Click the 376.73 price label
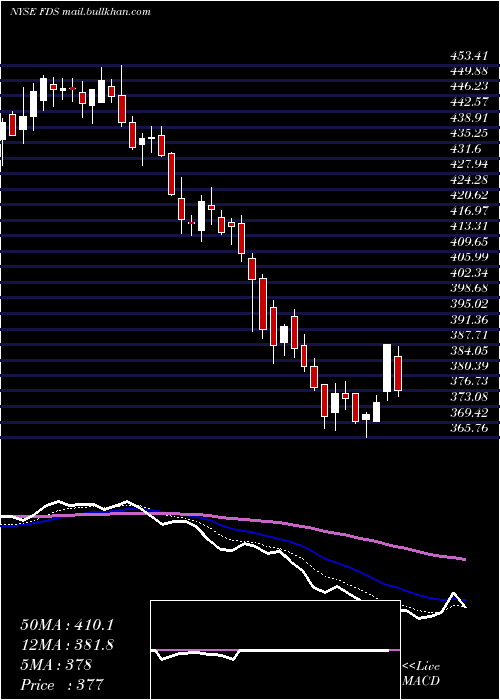 click(469, 381)
